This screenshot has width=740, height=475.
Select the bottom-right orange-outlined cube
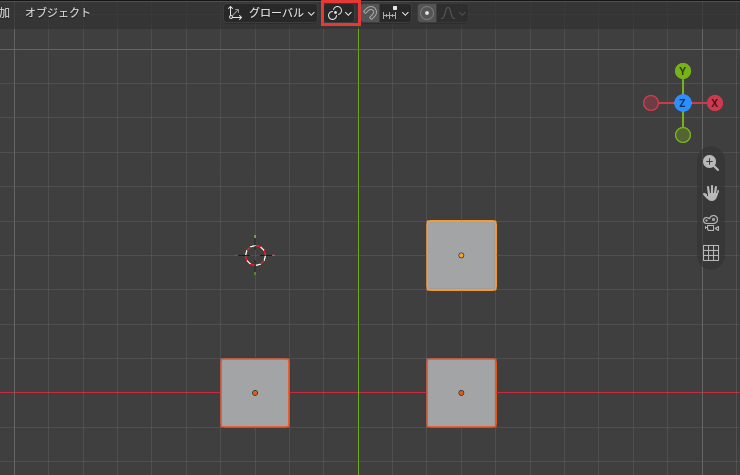coord(461,393)
